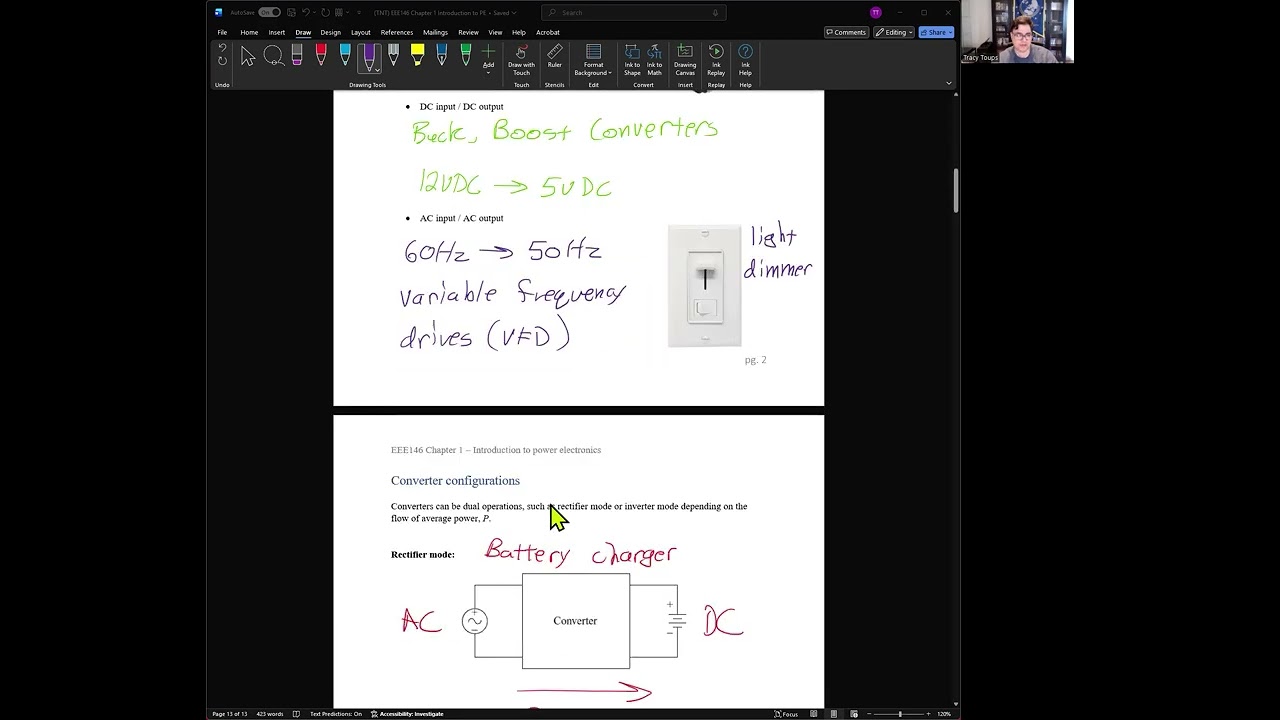Open the TT account profile
The image size is (1280, 720).
click(875, 13)
